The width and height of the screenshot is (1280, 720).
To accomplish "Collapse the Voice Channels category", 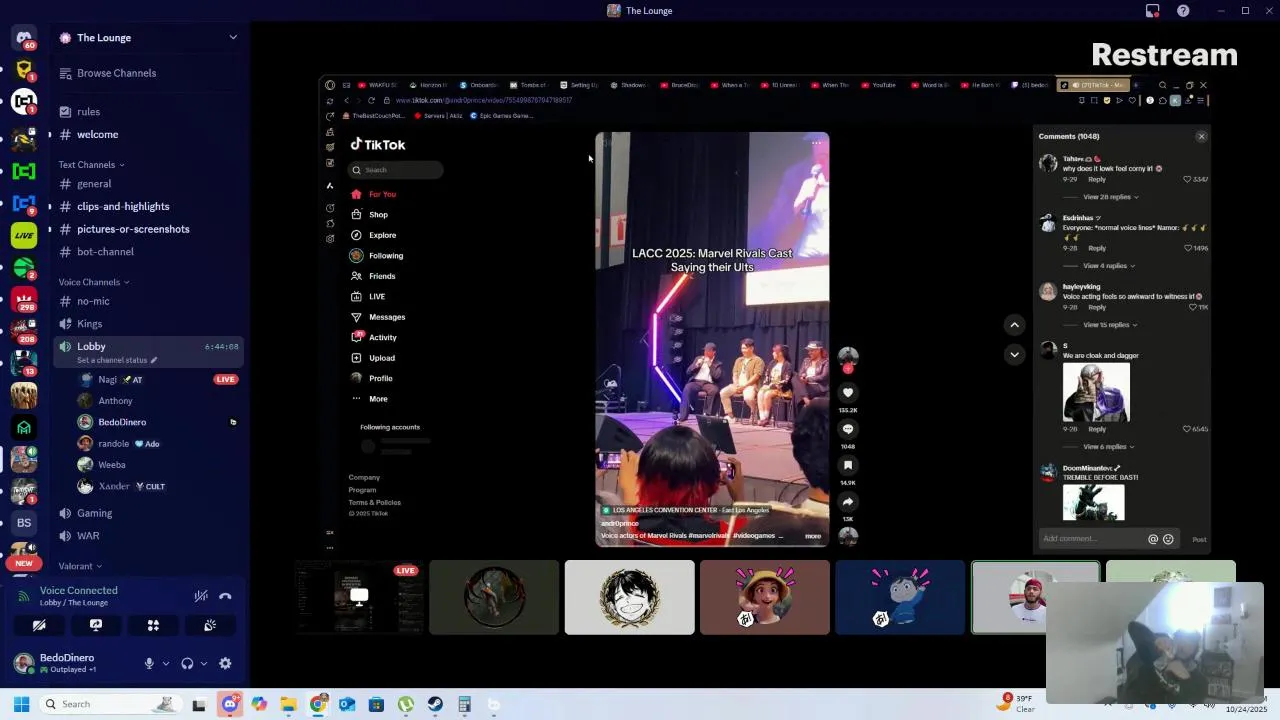I will (x=92, y=282).
